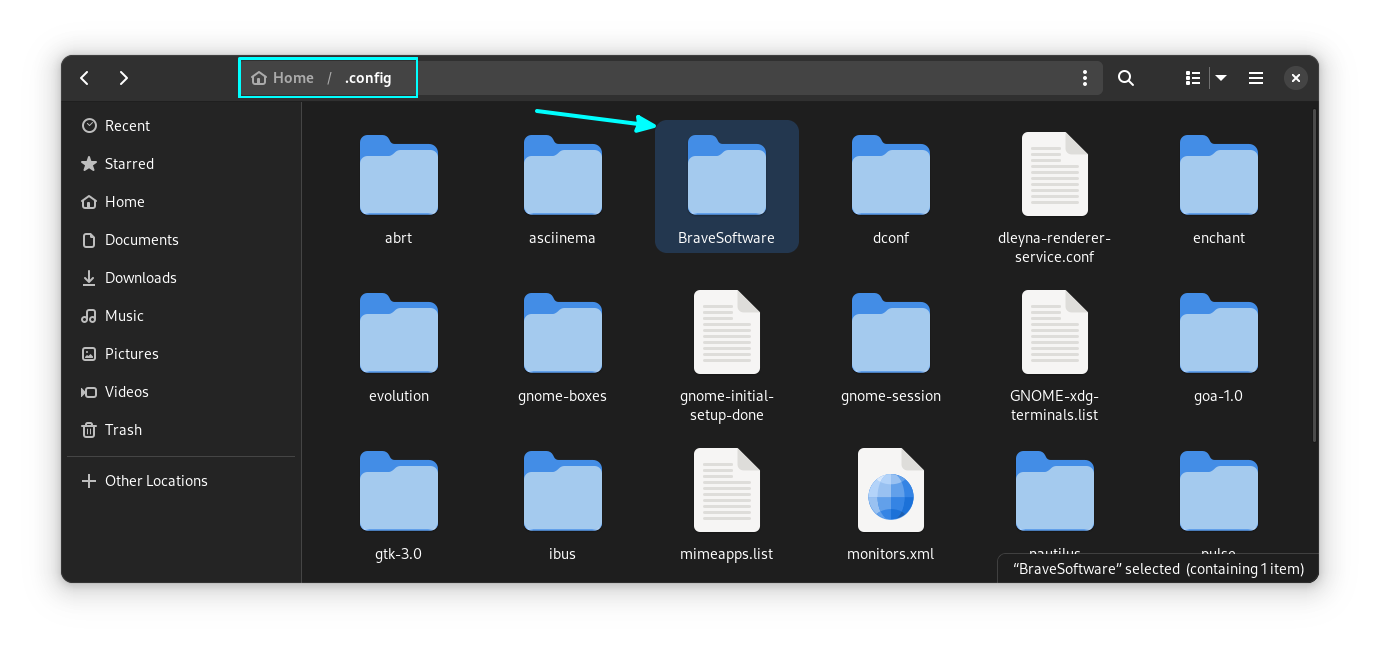This screenshot has width=1380, height=650.
Task: Select the Starred locations entry
Action: pos(129,163)
